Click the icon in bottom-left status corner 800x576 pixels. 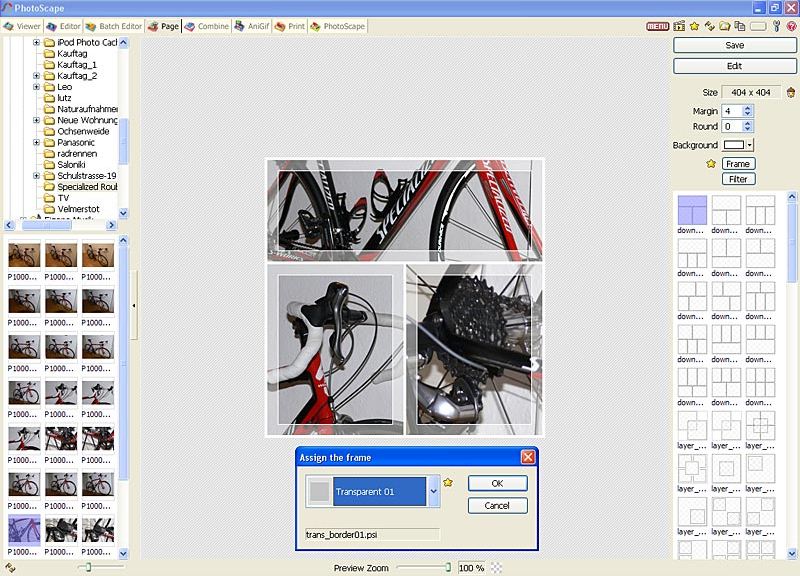pos(10,567)
